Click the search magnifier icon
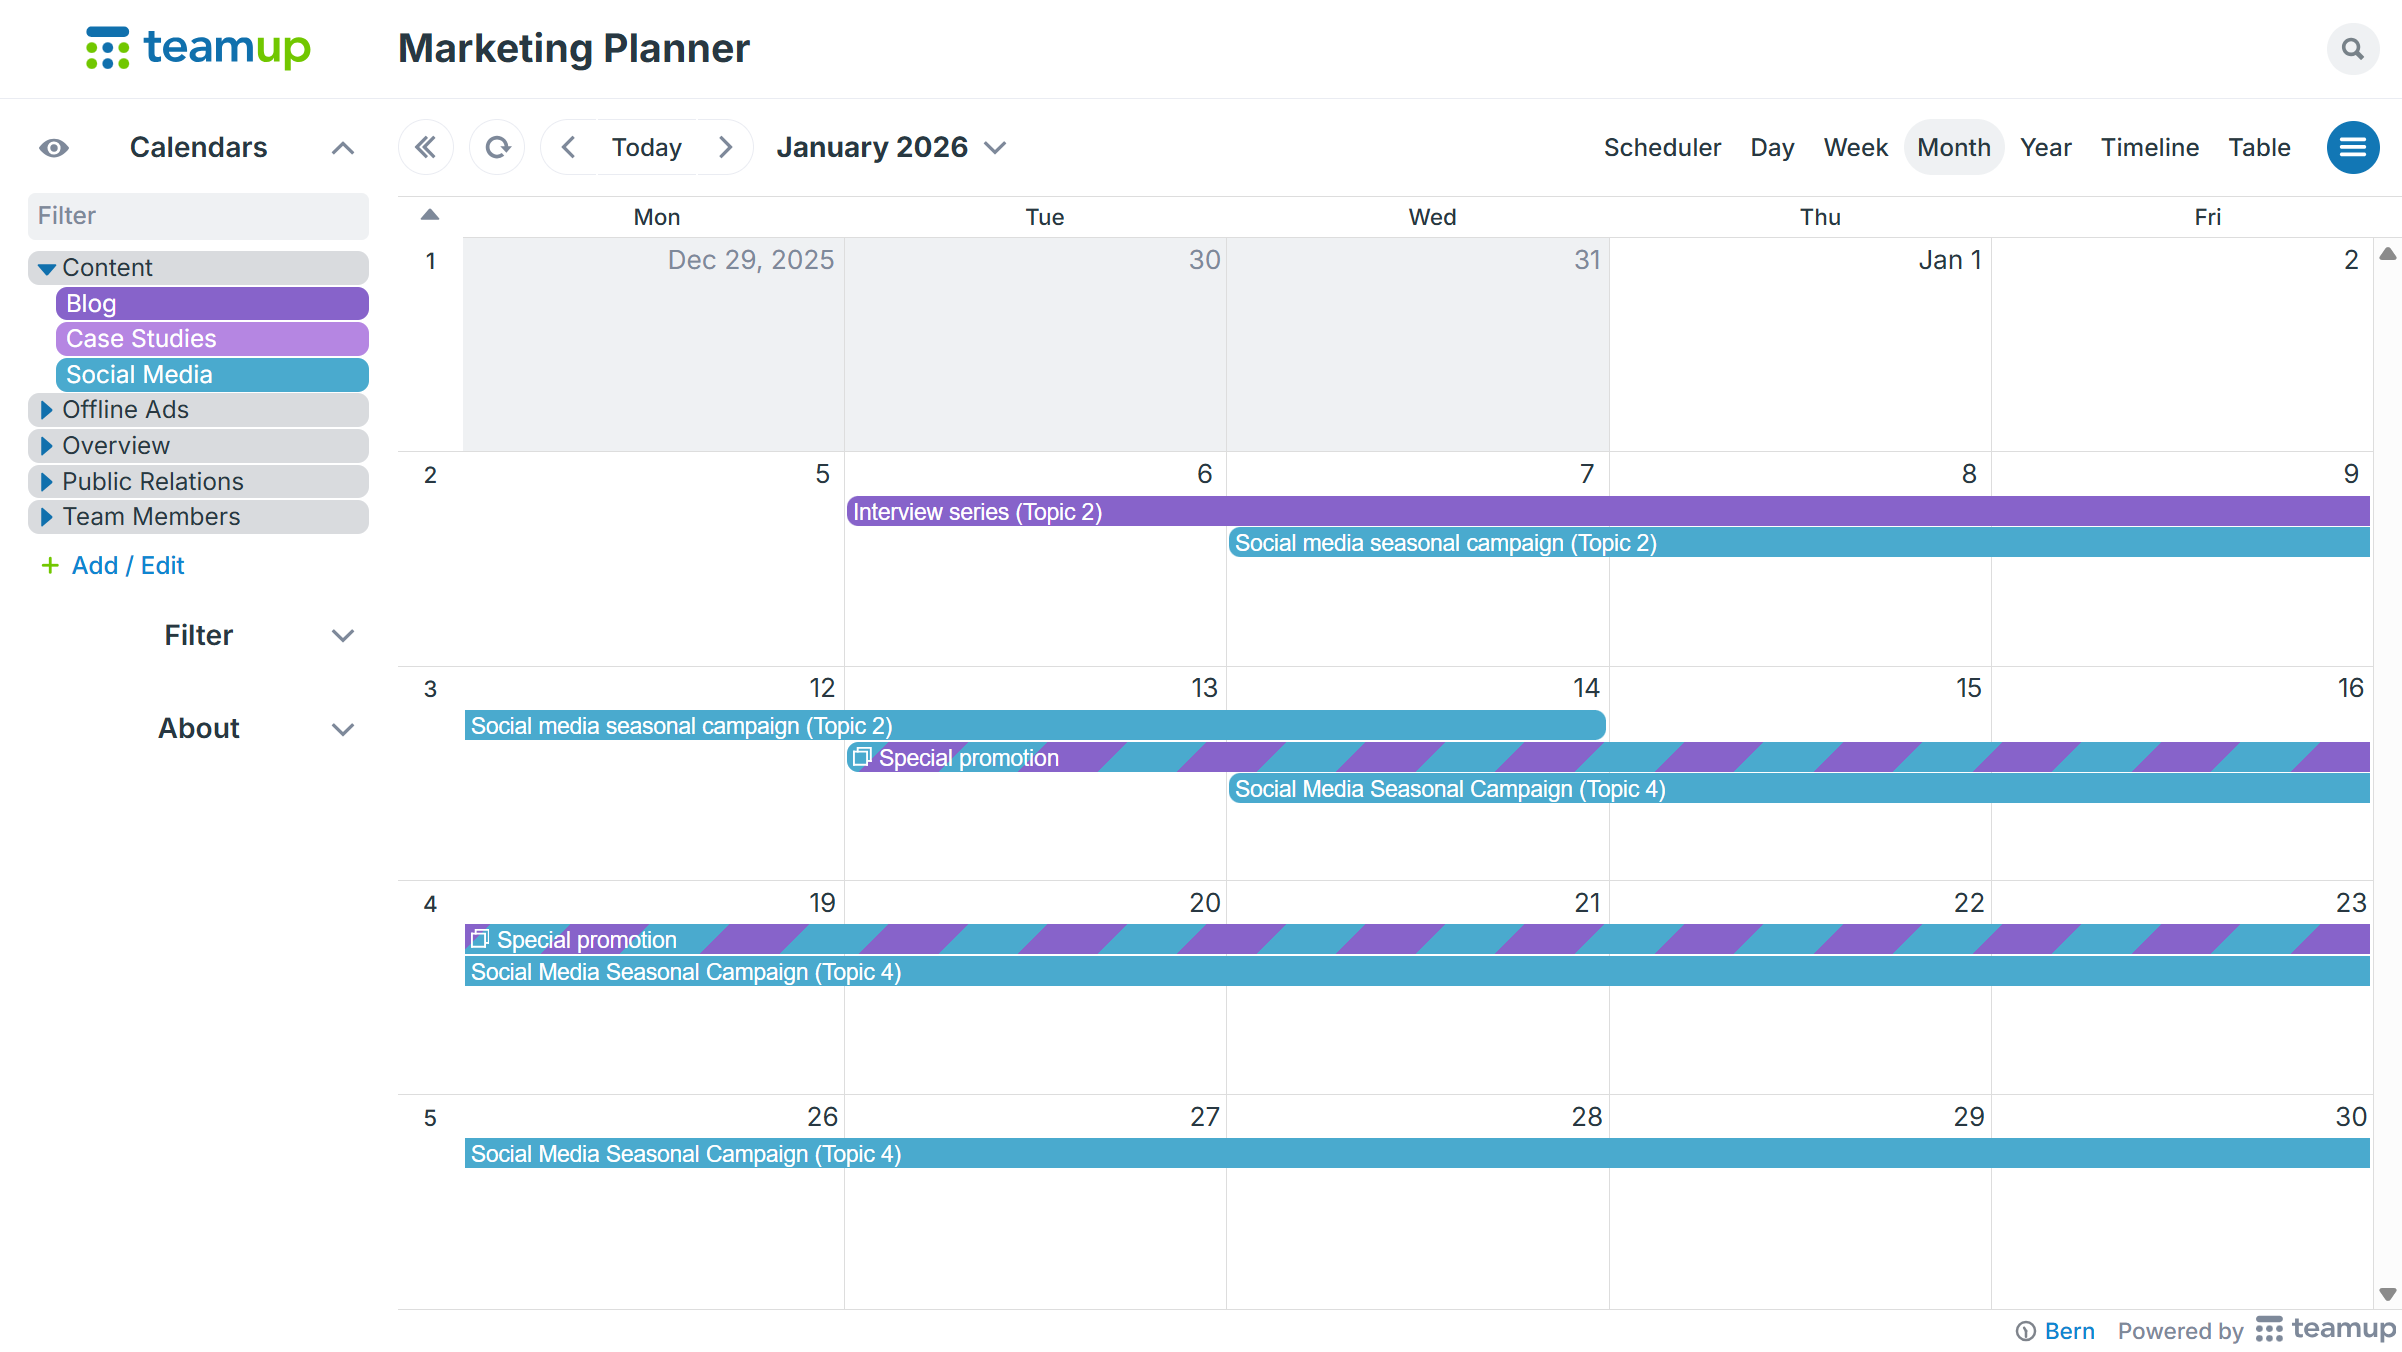The height and width of the screenshot is (1352, 2402). [x=2352, y=49]
